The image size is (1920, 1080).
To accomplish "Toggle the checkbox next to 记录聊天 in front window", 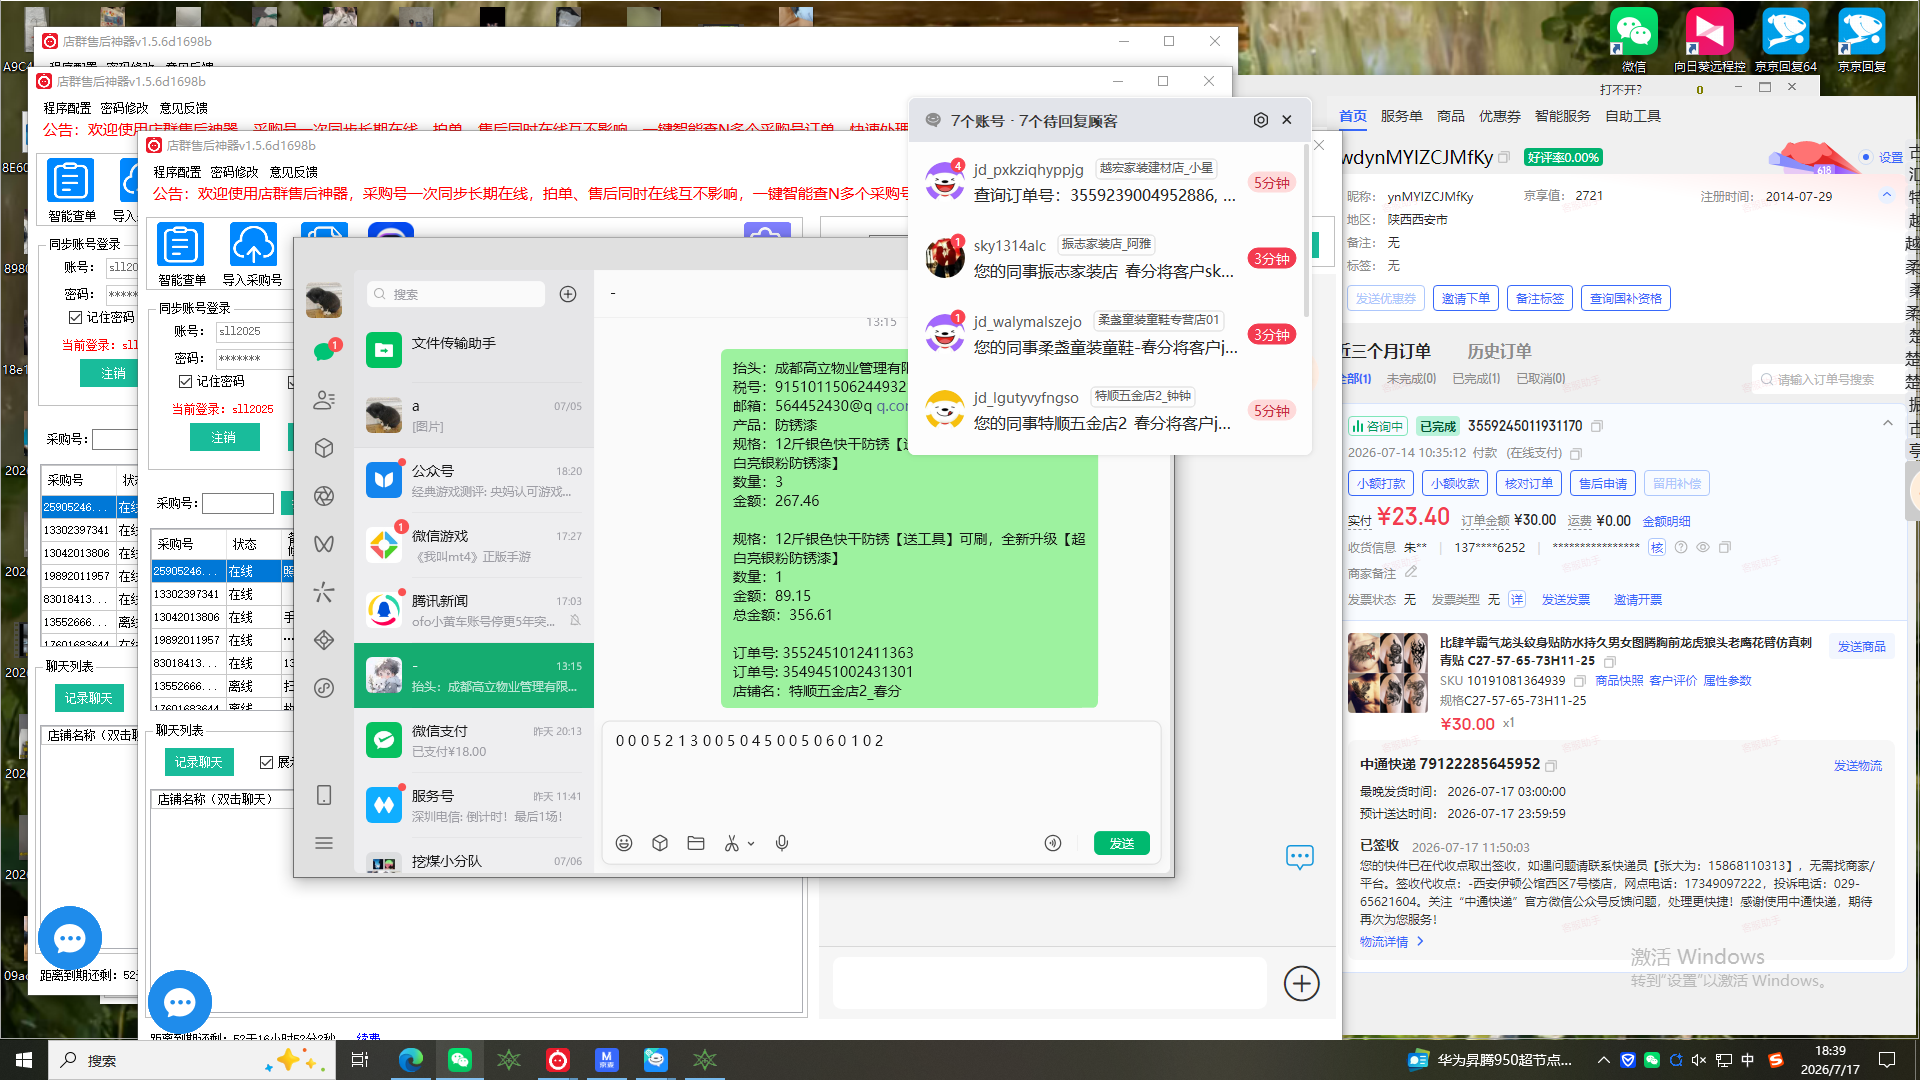I will pyautogui.click(x=266, y=762).
